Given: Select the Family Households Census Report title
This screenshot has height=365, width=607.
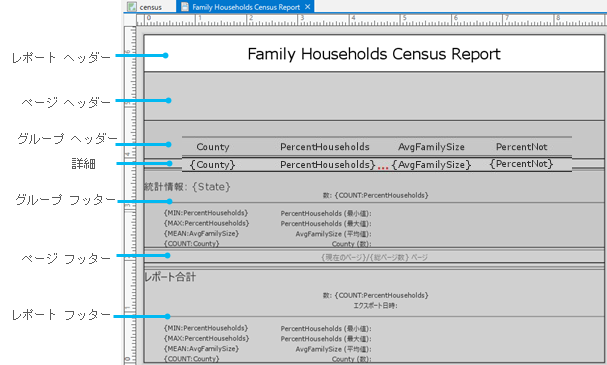Looking at the screenshot, I should (x=374, y=54).
